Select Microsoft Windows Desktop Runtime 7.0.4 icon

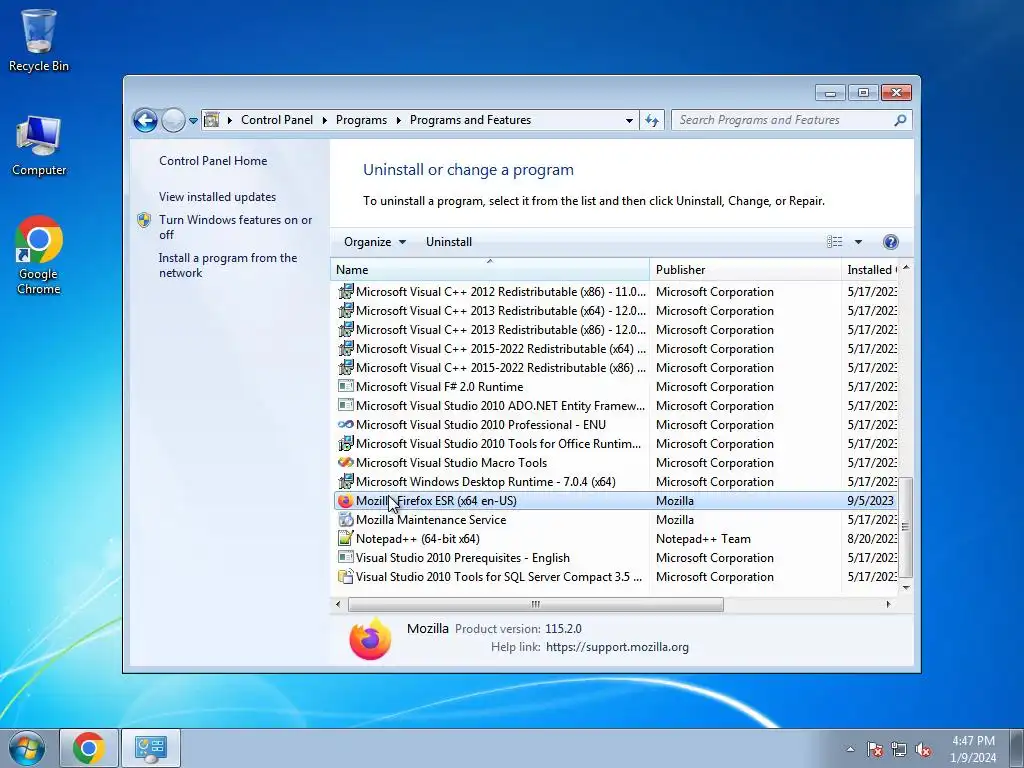(x=345, y=481)
